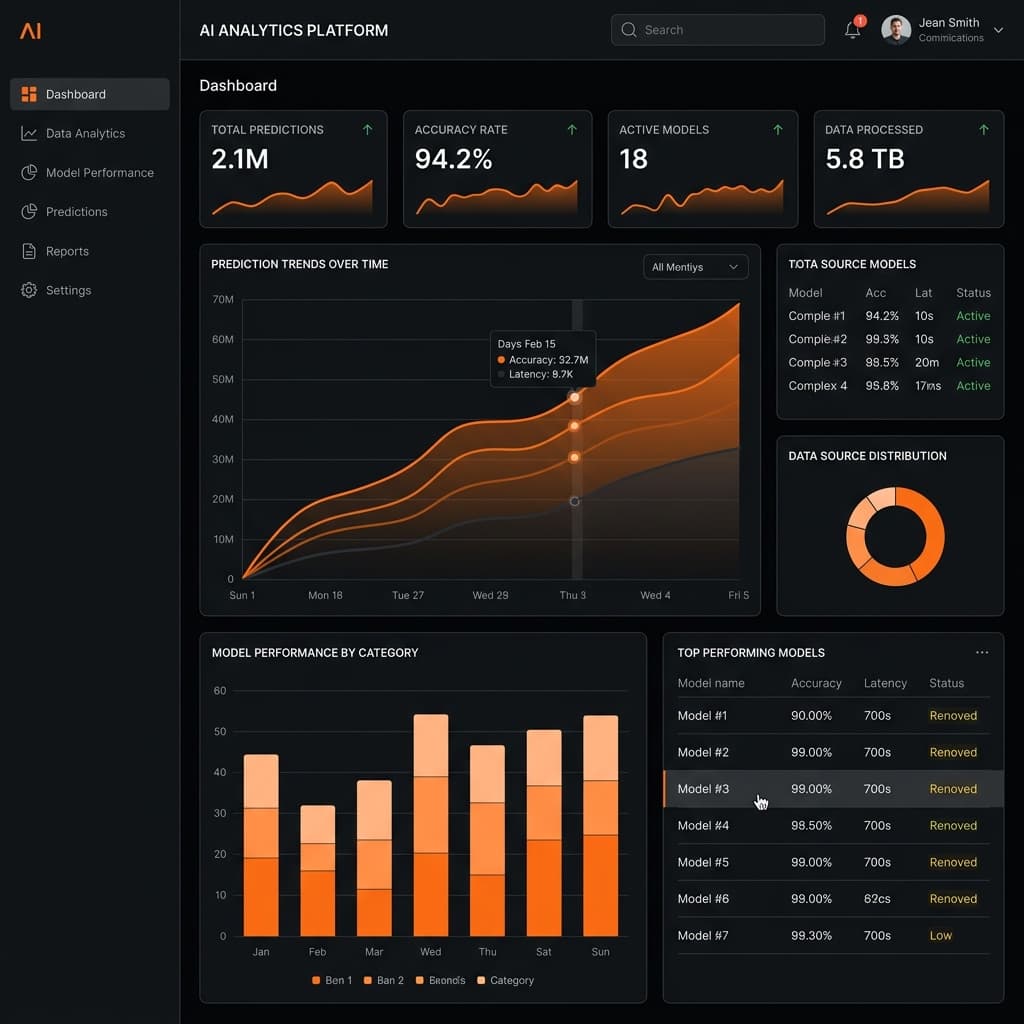Click the Feb stacked bar

(317, 871)
